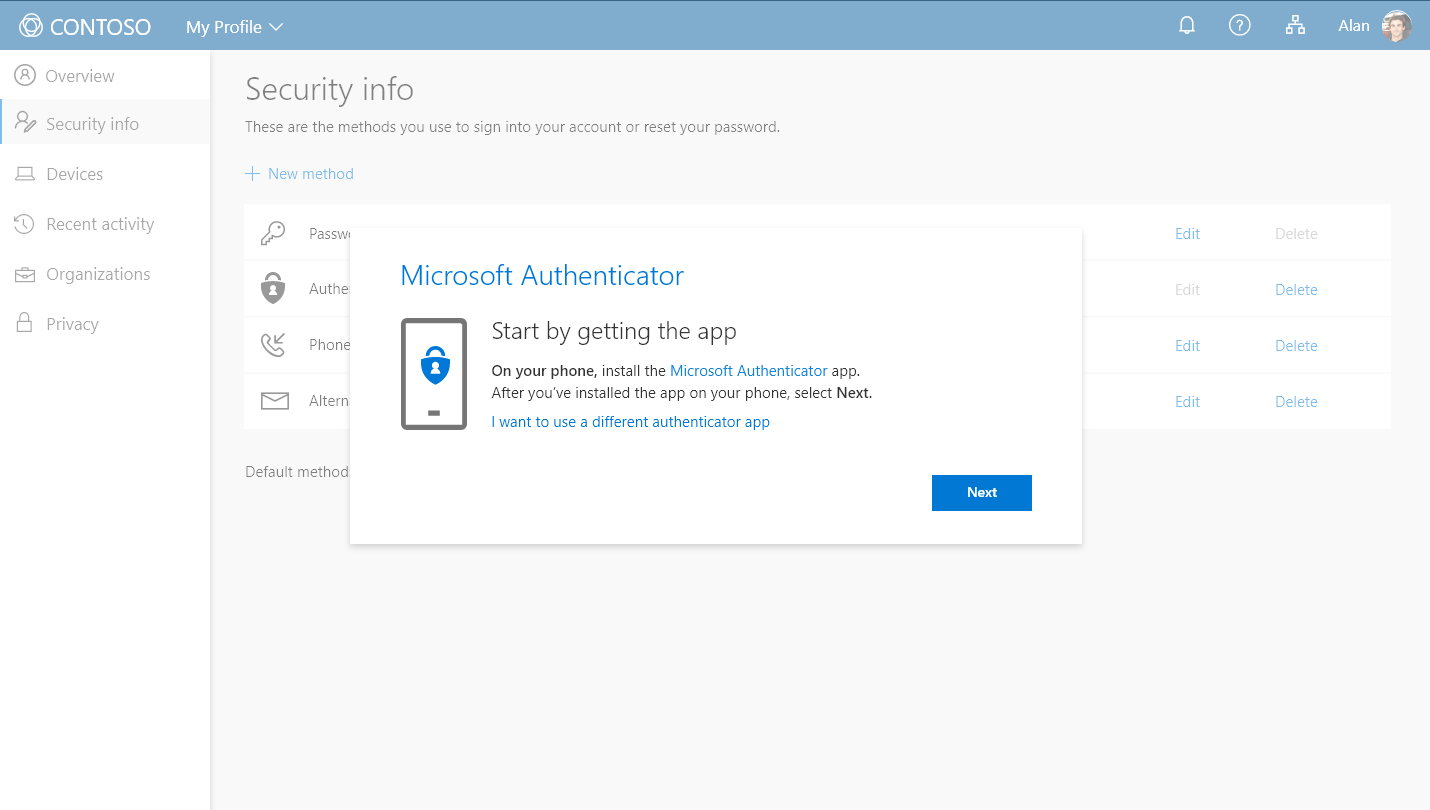Click Edit on the Phone row

(x=1187, y=345)
